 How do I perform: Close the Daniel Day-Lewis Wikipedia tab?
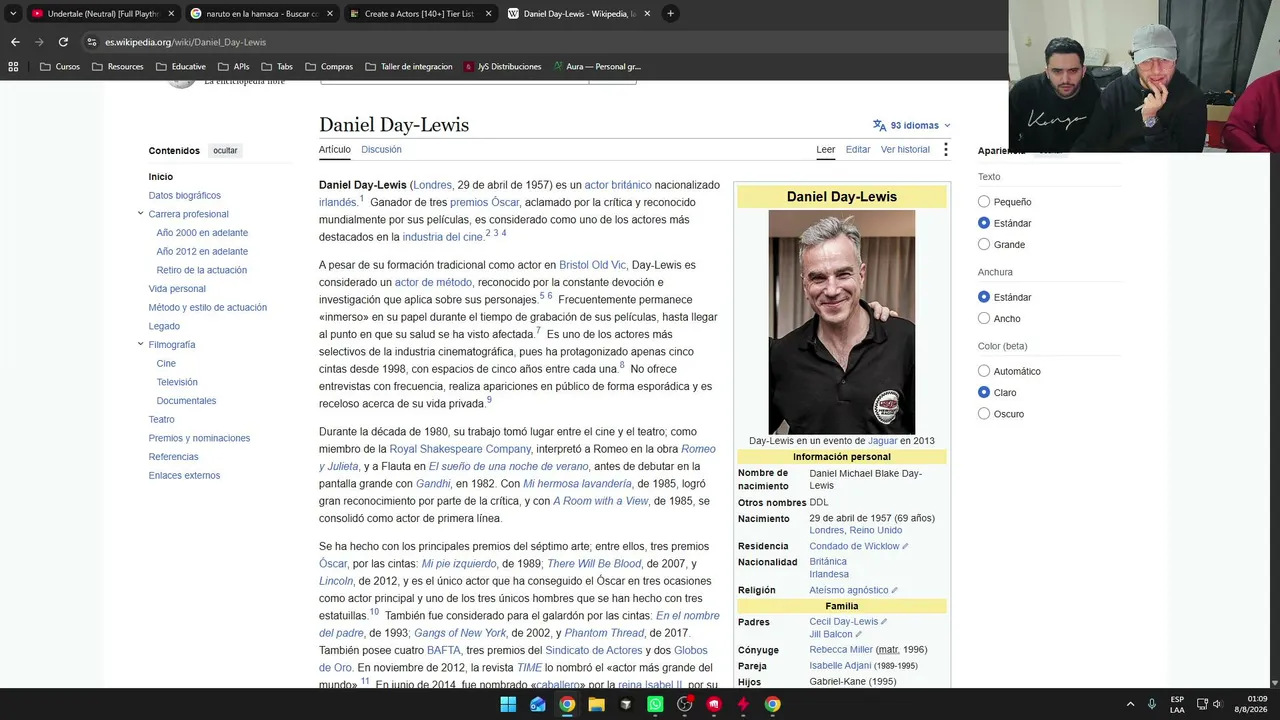pyautogui.click(x=647, y=14)
